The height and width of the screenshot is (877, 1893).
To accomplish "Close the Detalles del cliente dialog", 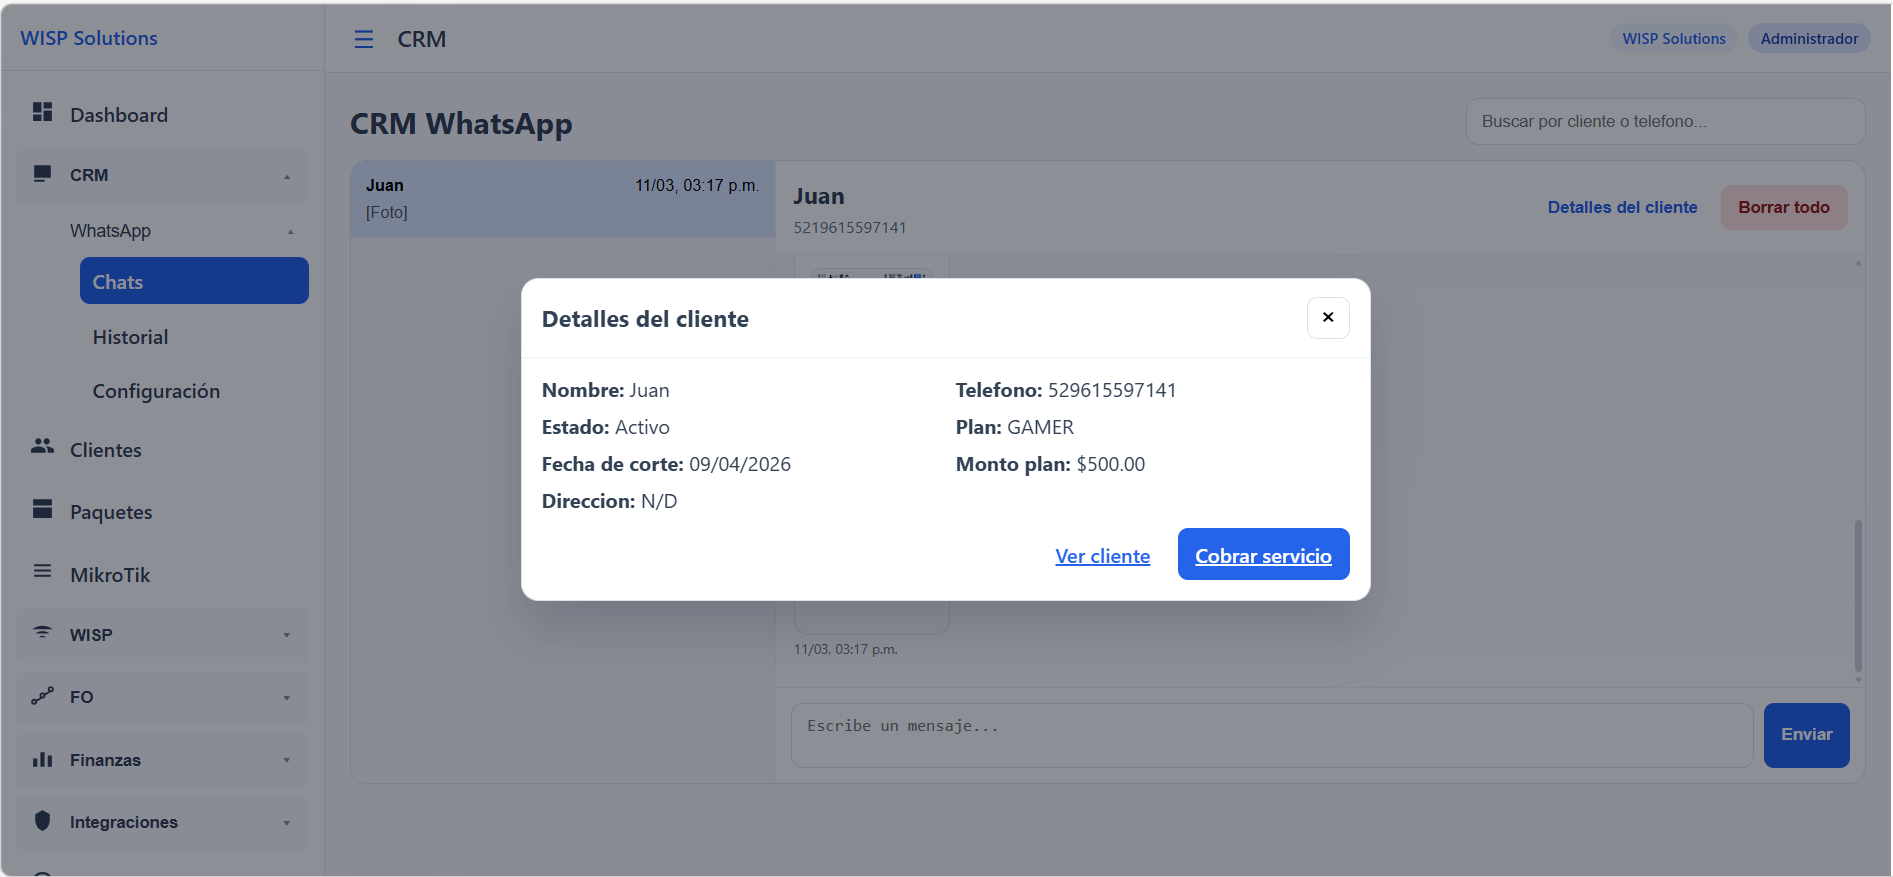I will [1328, 318].
